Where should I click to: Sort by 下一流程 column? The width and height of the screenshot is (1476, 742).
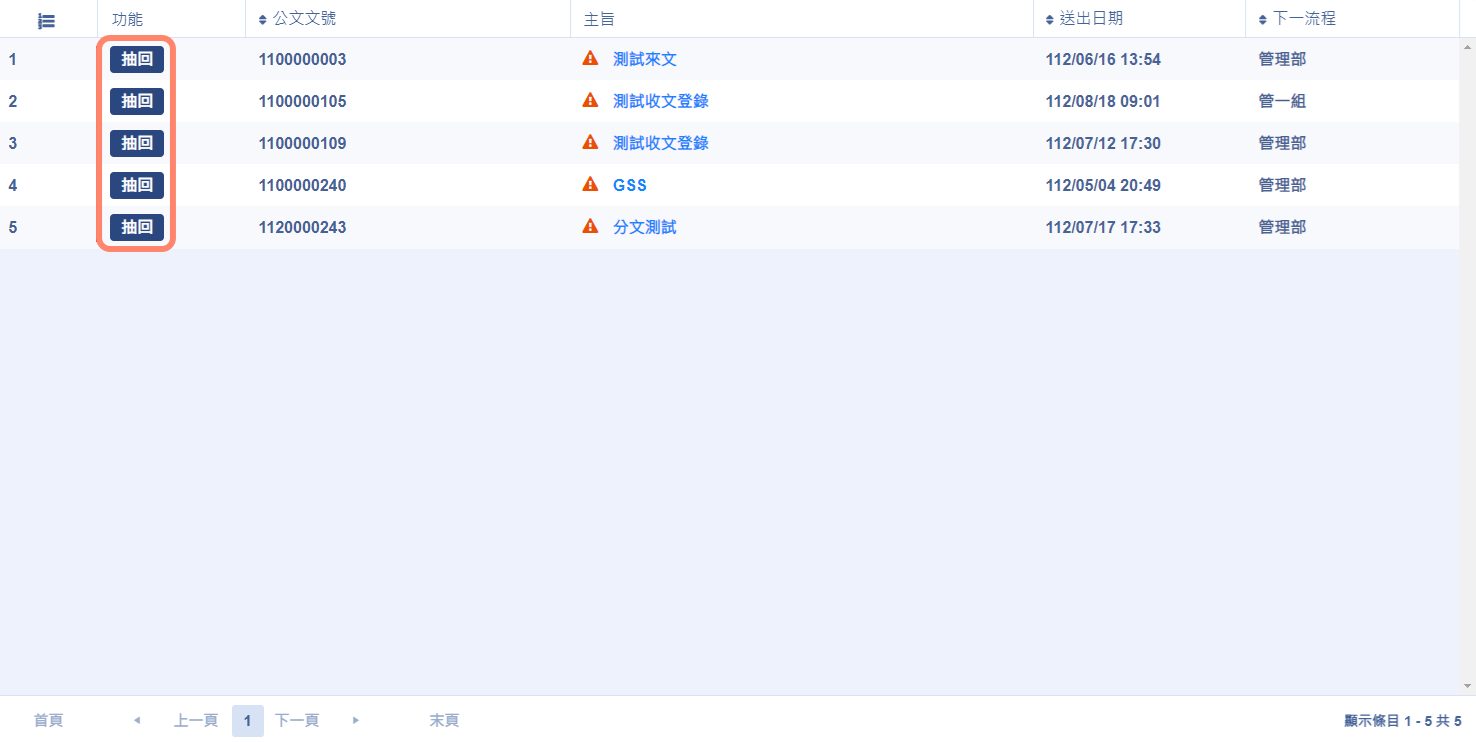point(1296,19)
